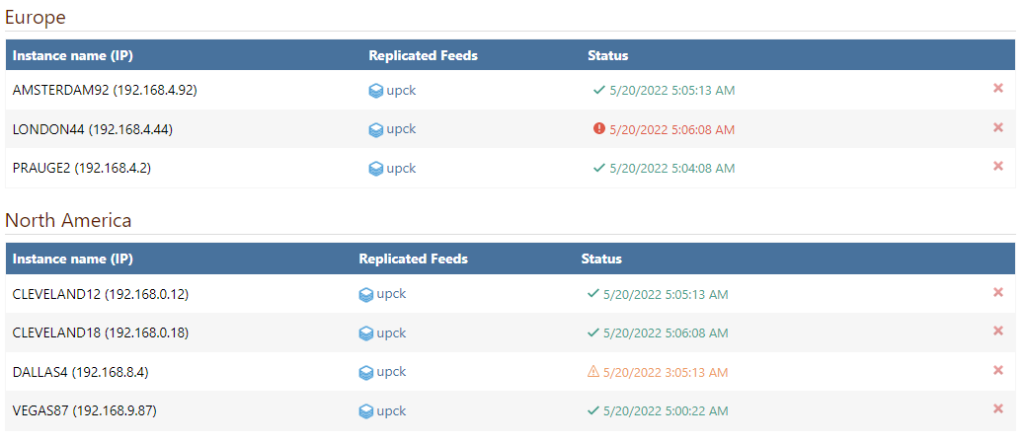Open AMSTERDAM92 success status timestamp
1024x443 pixels.
point(671,90)
